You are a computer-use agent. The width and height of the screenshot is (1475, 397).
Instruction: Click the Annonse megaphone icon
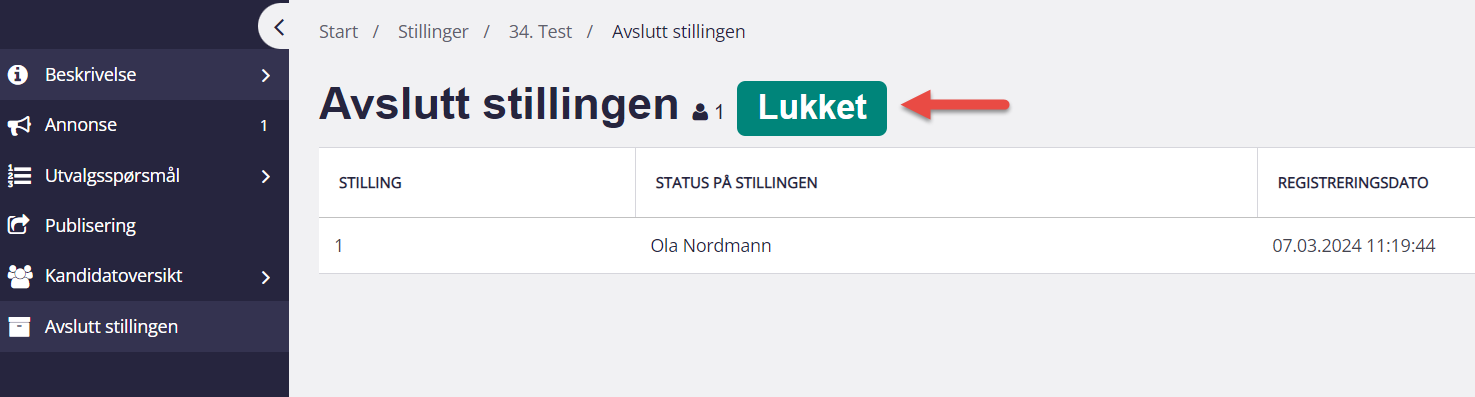(x=18, y=126)
